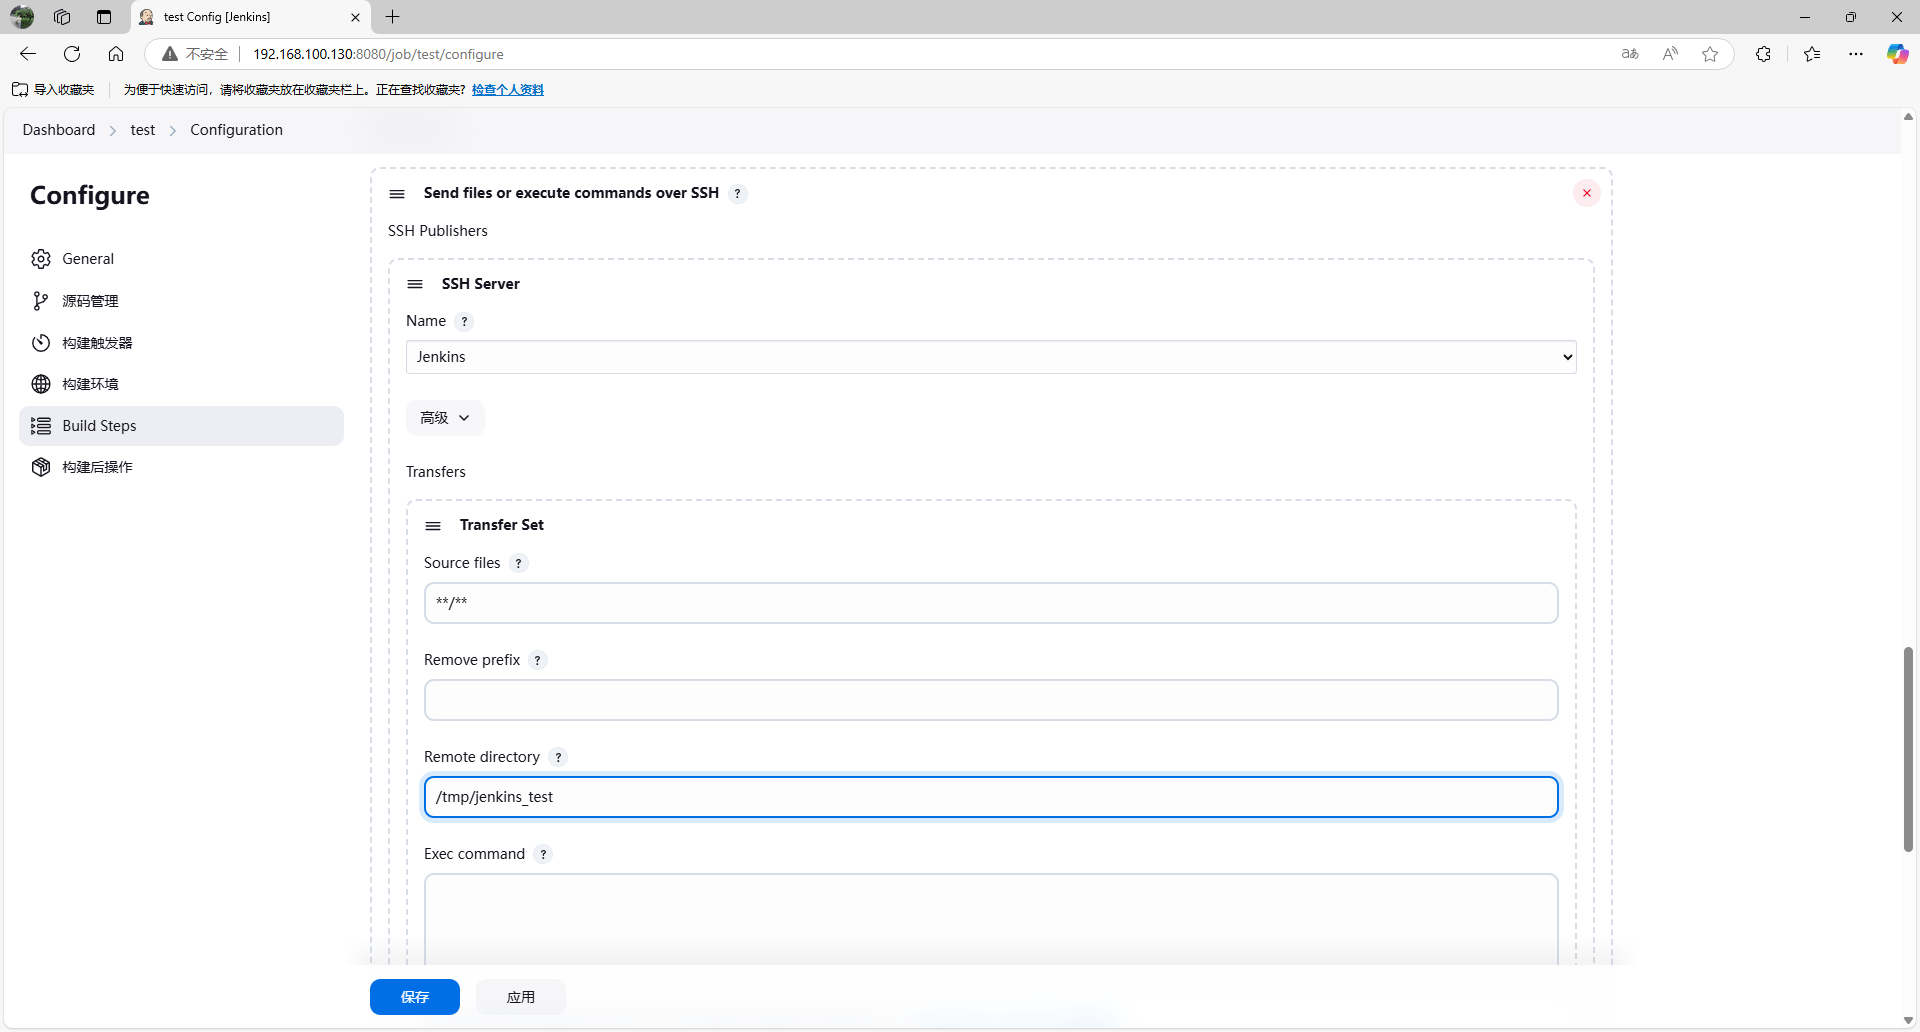Screen dimensions: 1920x1032
Task: Click the red delete build step icon
Action: pos(1586,193)
